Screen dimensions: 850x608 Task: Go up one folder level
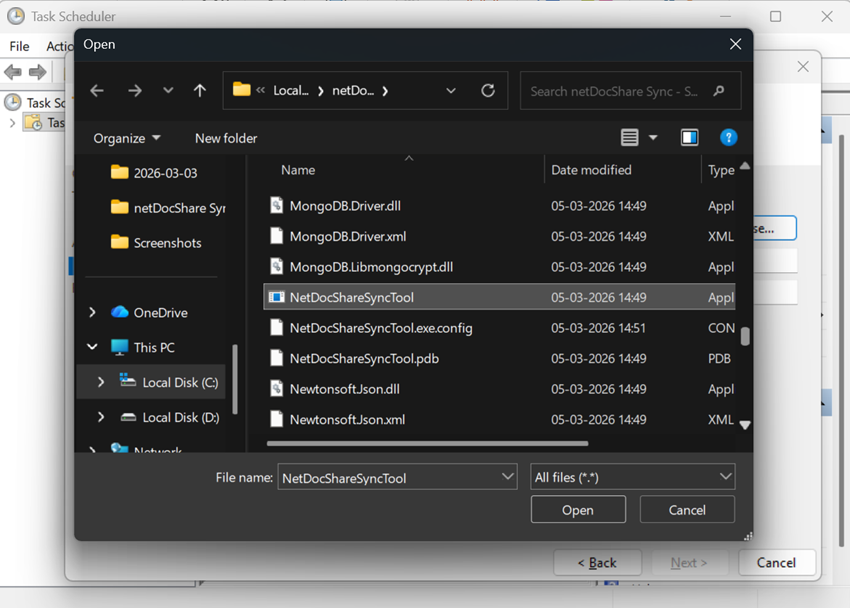click(199, 90)
